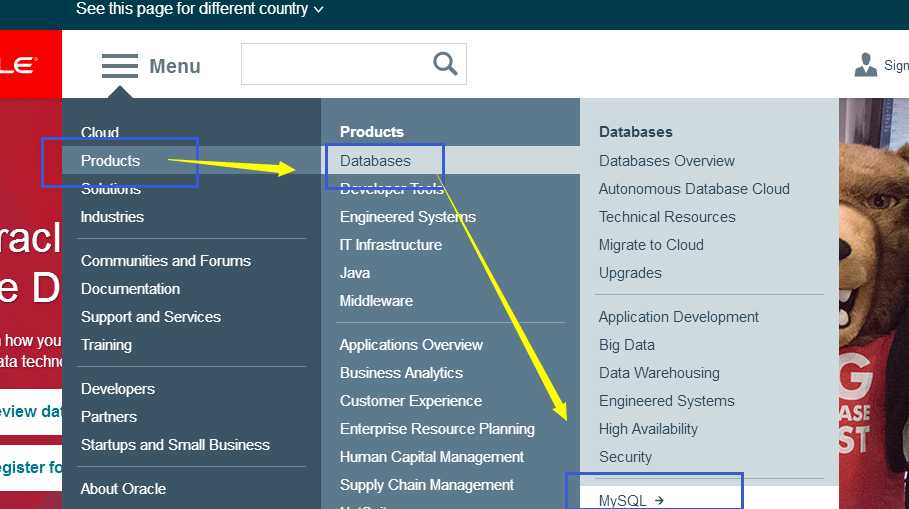This screenshot has width=909, height=509.
Task: Click the Databases Overview link
Action: [667, 161]
